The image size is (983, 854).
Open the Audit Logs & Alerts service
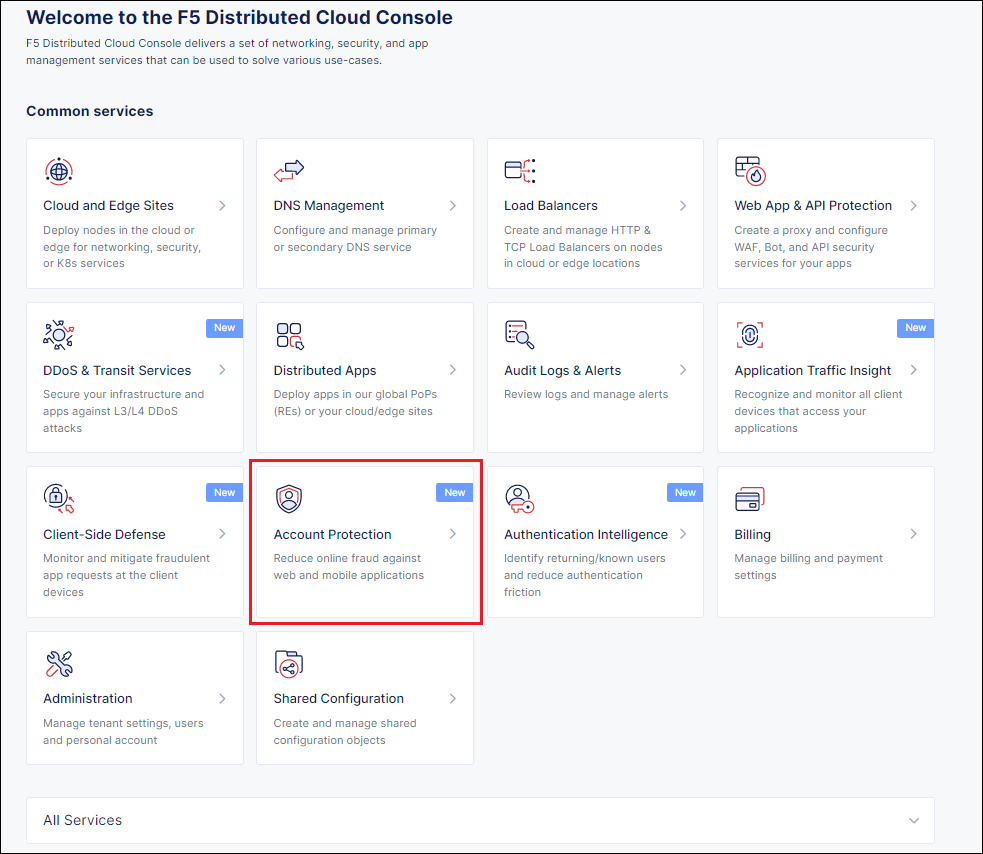click(x=564, y=370)
